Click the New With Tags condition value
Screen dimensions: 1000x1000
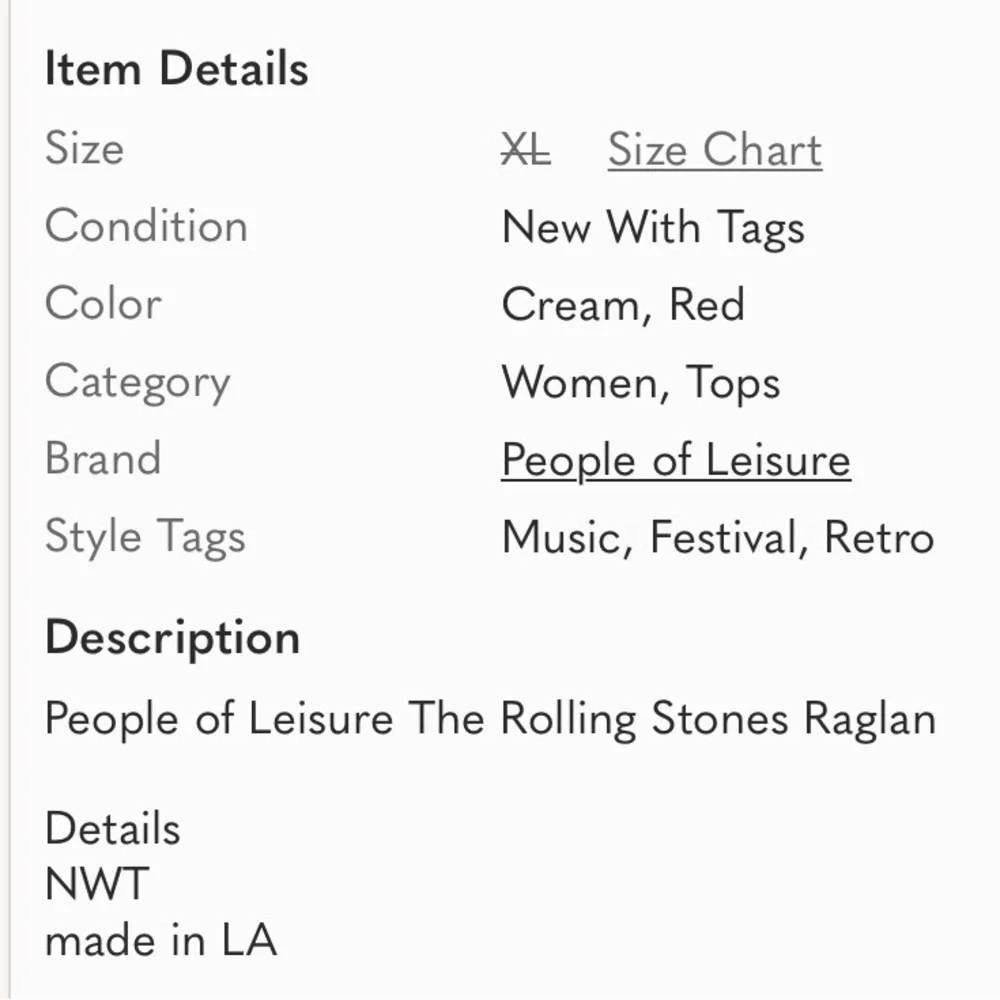click(653, 228)
